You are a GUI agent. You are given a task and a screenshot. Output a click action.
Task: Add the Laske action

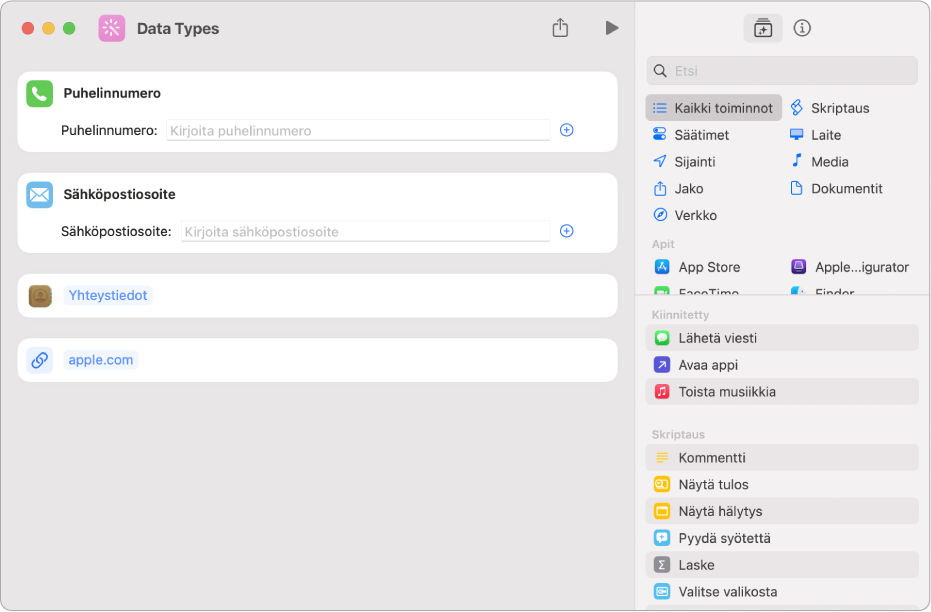click(x=782, y=565)
